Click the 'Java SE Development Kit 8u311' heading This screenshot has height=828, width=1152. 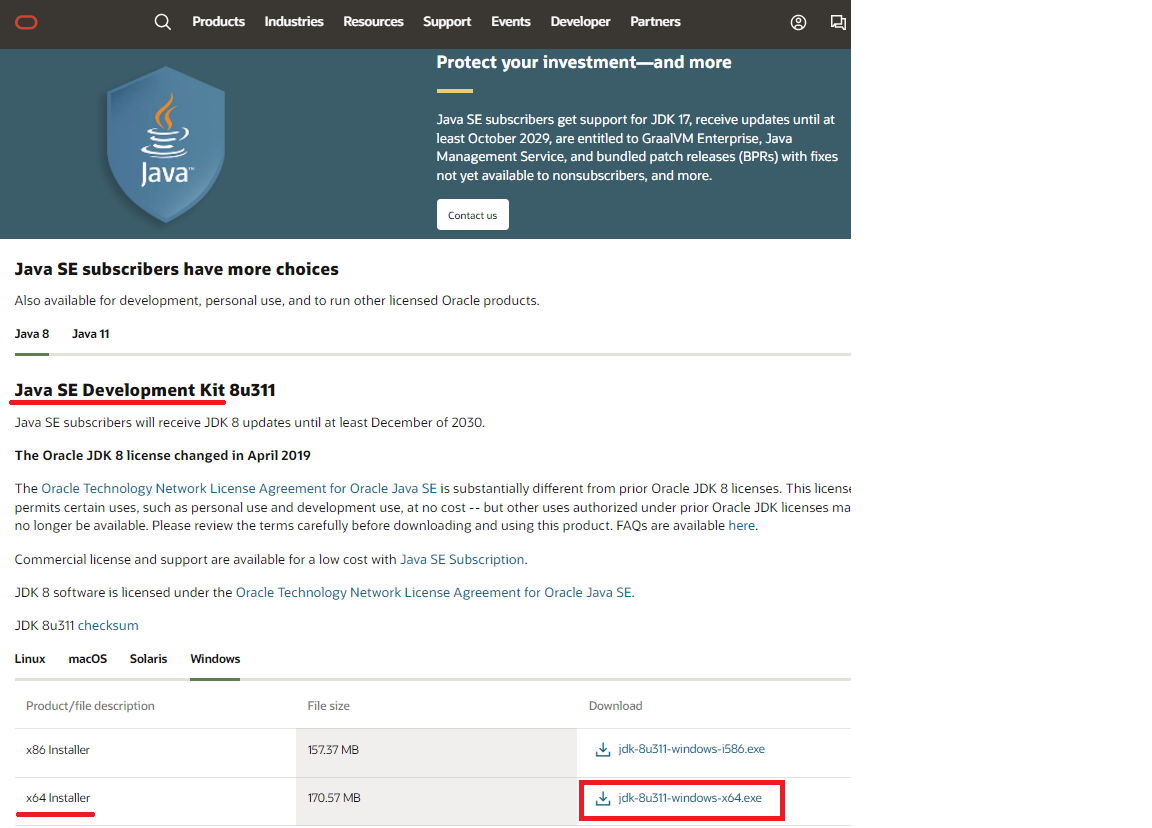click(x=145, y=390)
